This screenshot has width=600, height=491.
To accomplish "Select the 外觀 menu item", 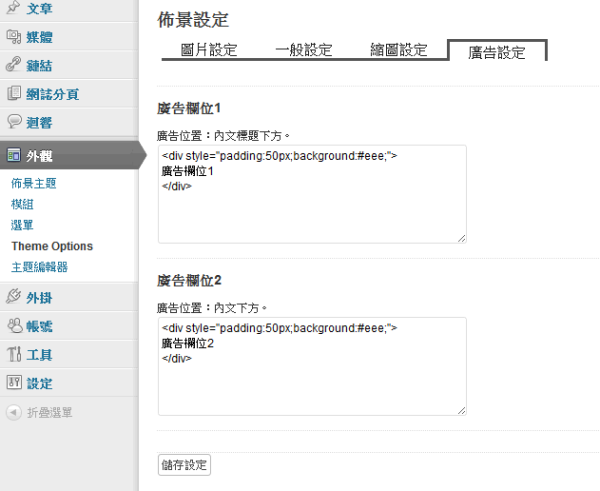I will coord(71,155).
